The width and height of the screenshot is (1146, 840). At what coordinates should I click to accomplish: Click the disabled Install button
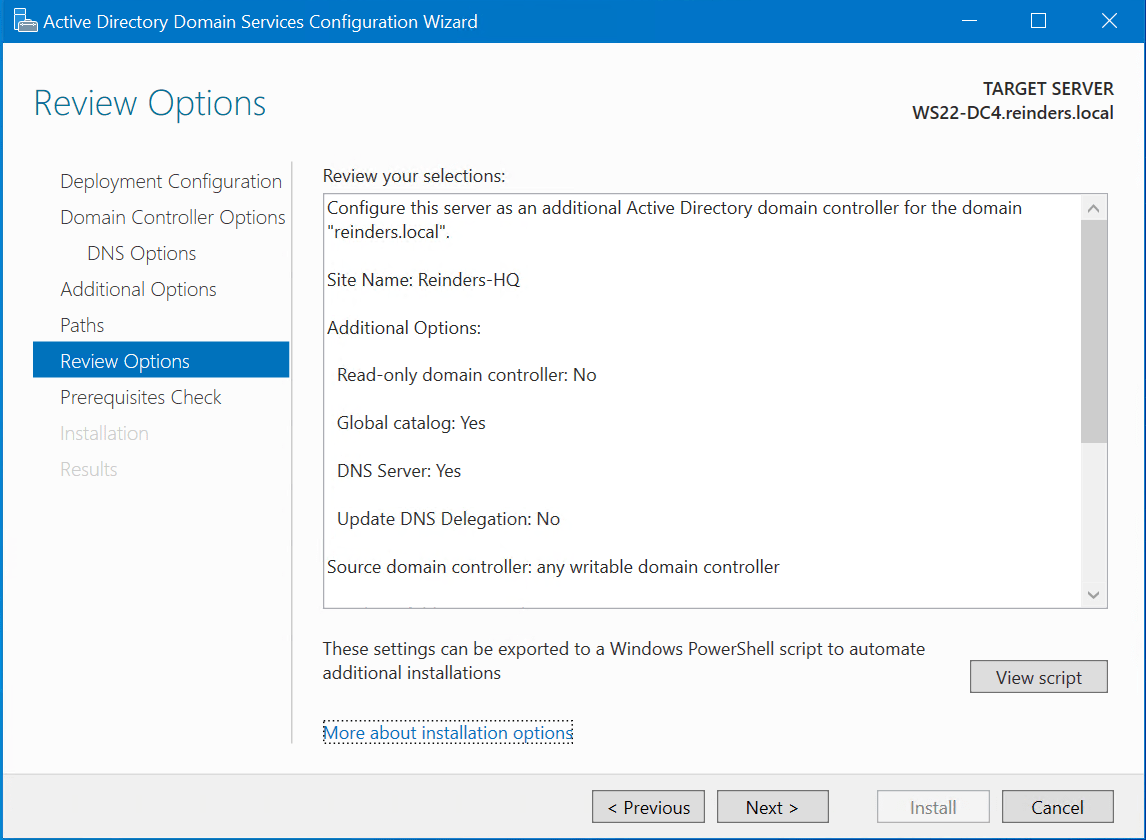click(933, 807)
